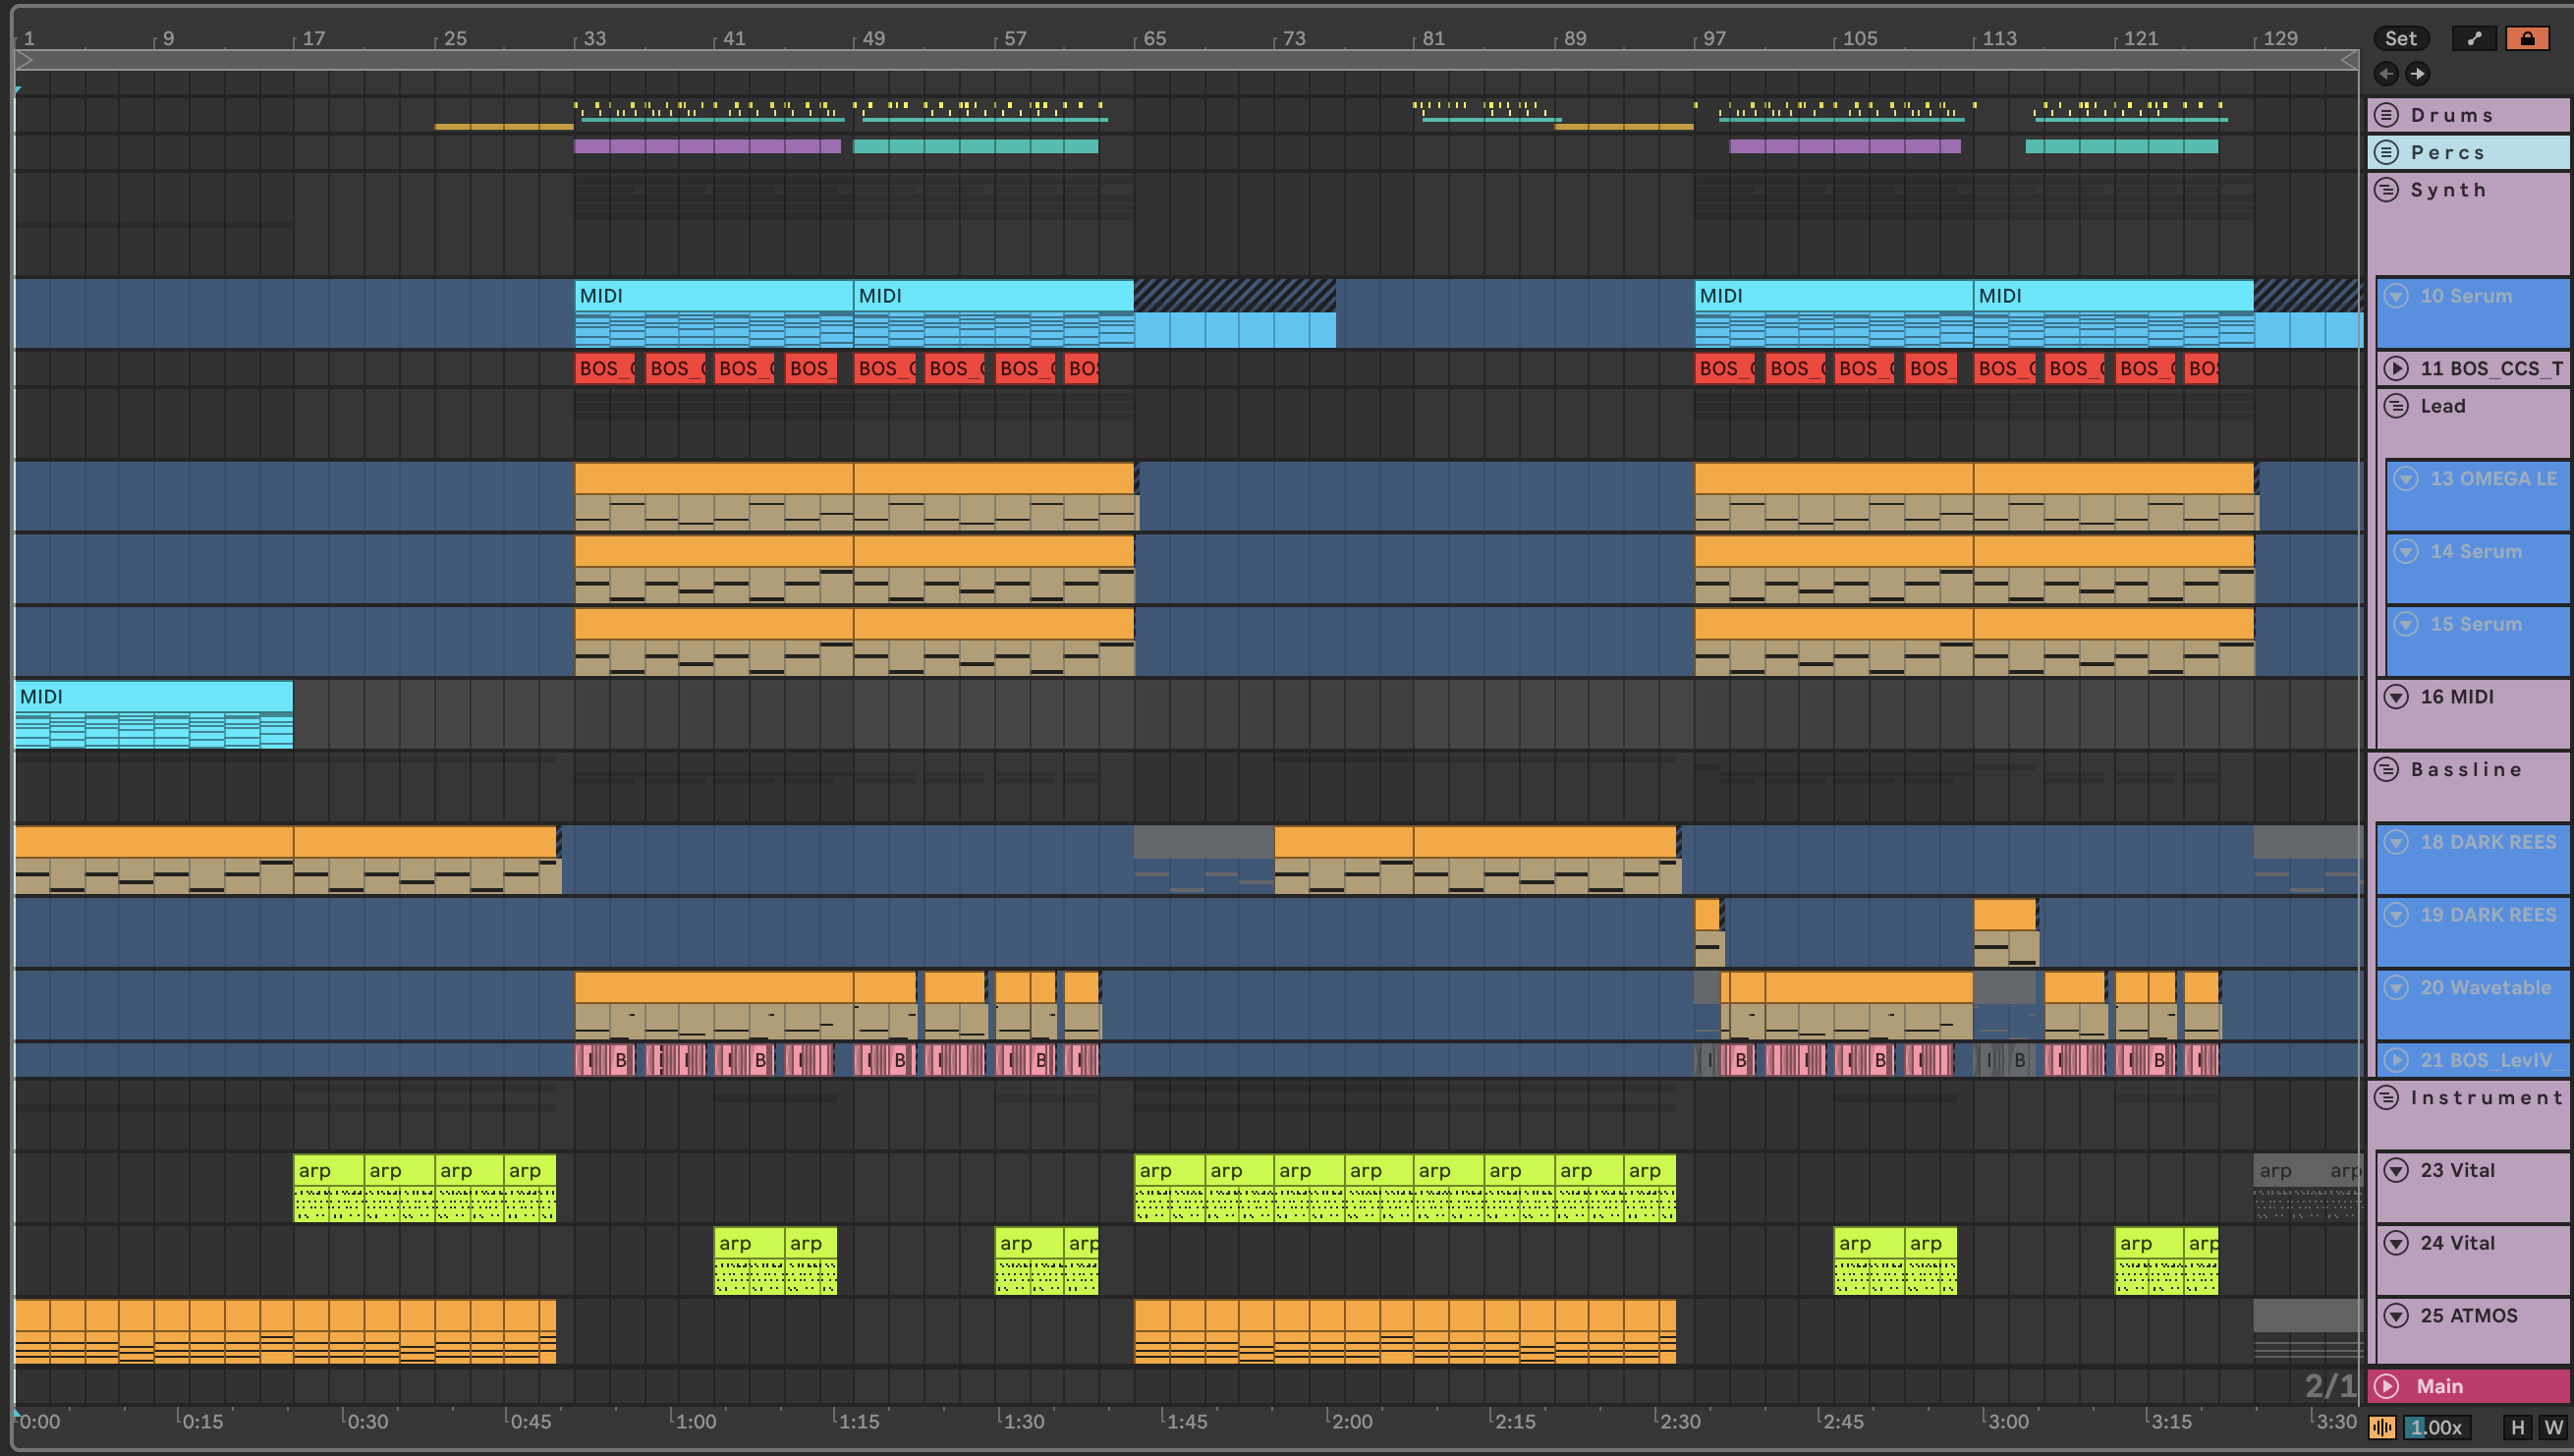This screenshot has width=2574, height=1456.
Task: Fold the Percs group icon
Action: (2387, 152)
